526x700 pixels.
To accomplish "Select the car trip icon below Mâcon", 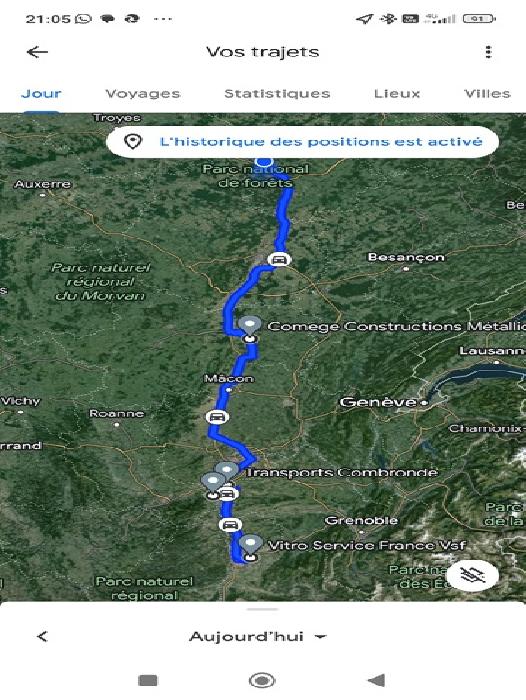I will coord(217,417).
